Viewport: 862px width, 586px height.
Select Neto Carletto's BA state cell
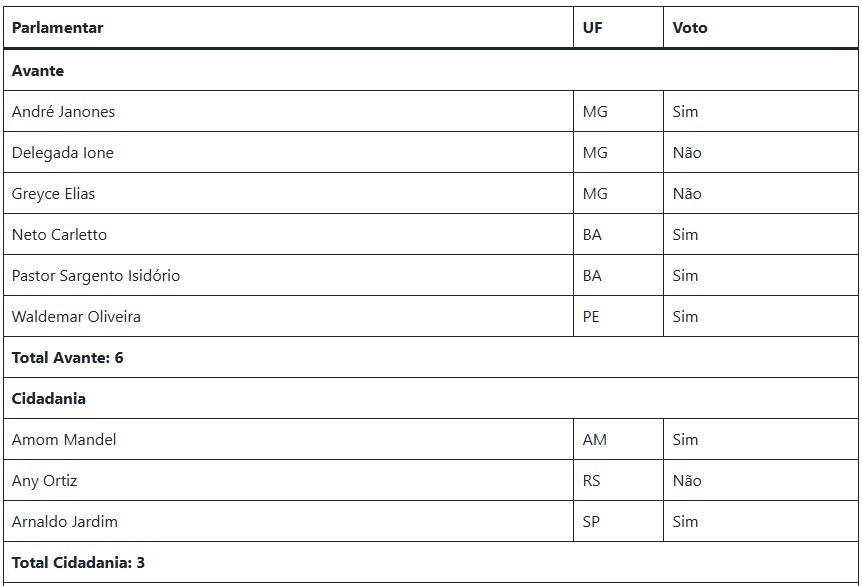618,234
